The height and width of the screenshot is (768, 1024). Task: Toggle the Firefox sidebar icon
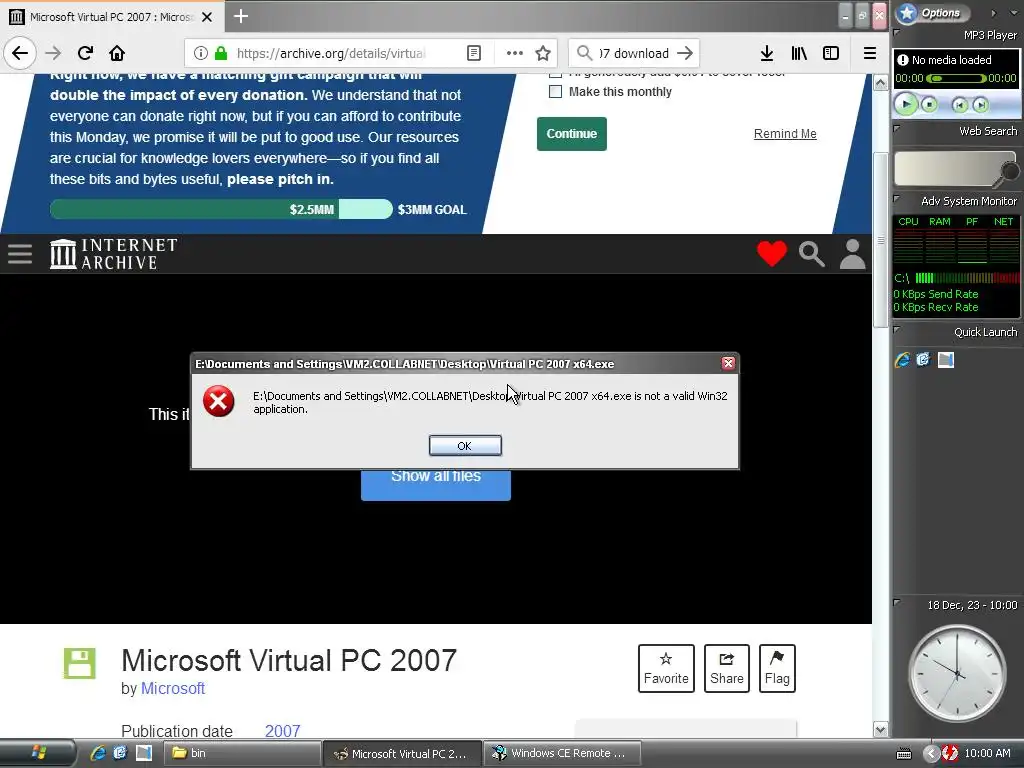coord(831,53)
